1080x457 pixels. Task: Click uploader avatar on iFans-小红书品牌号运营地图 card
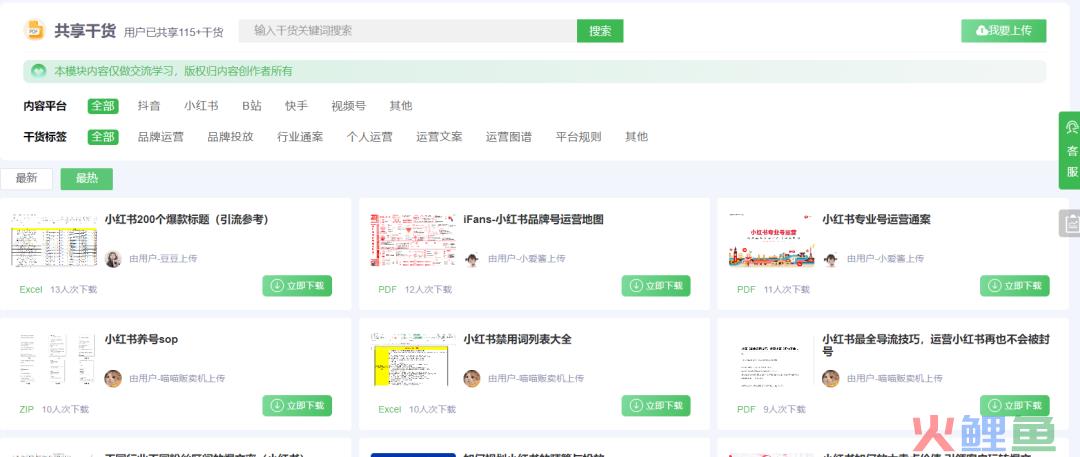[472, 258]
